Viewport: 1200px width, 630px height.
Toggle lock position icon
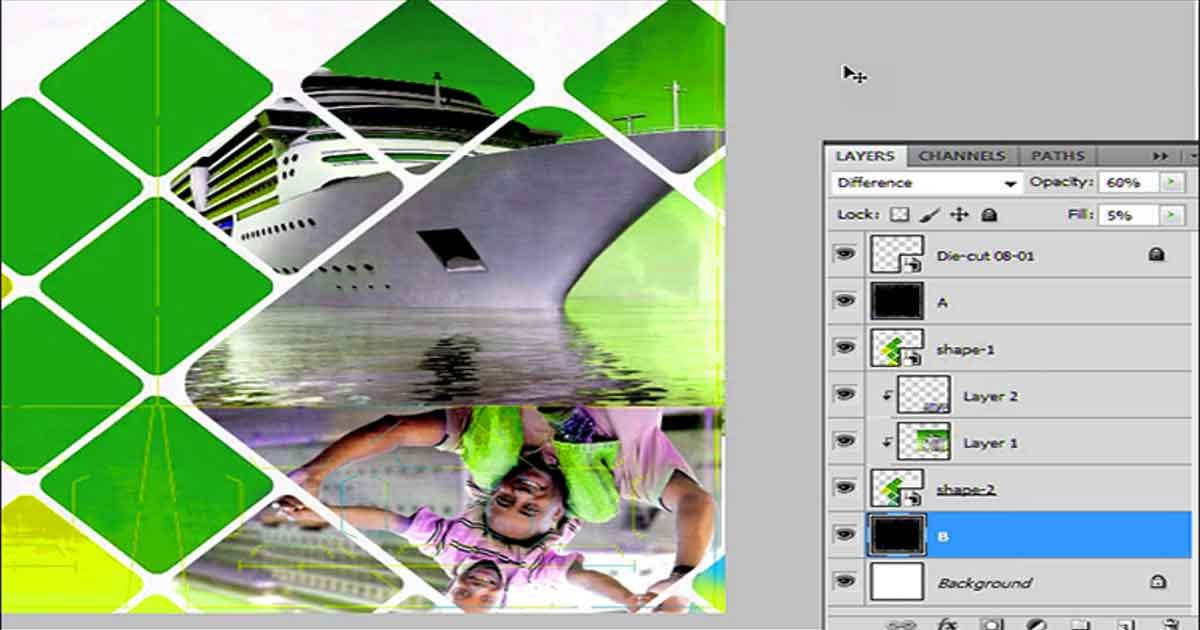pyautogui.click(x=959, y=214)
